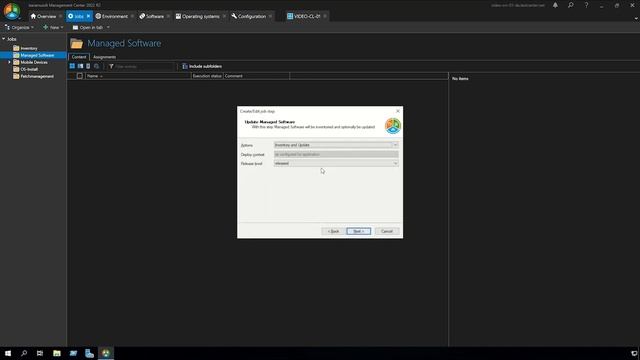This screenshot has width=640, height=360.
Task: Open the Configuration tab
Action: pyautogui.click(x=249, y=16)
